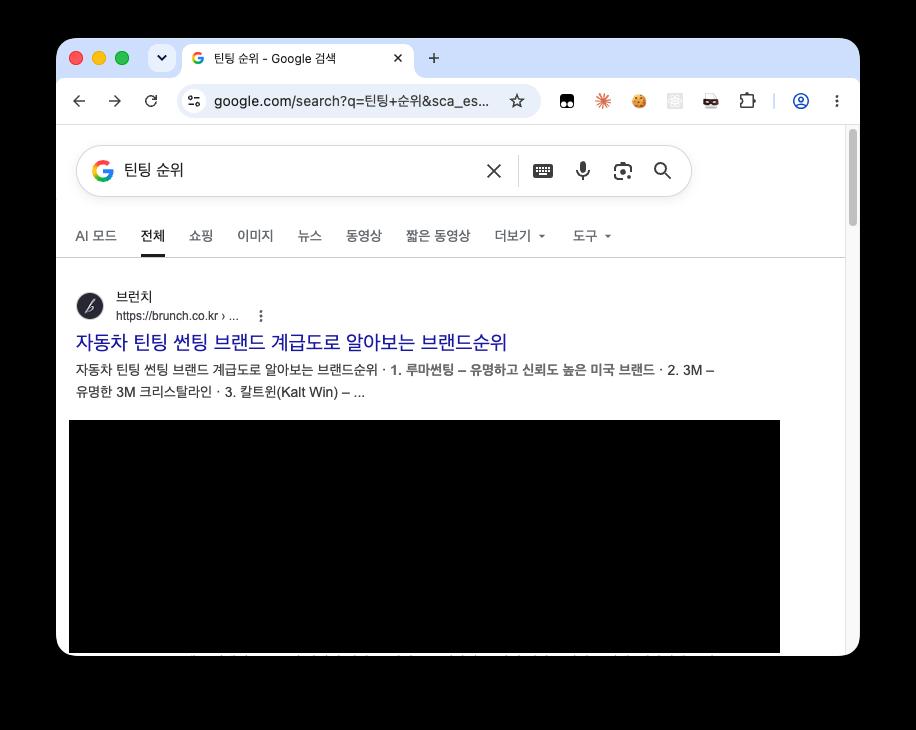Open the faded gray extension icon
The image size is (916, 730).
(675, 101)
